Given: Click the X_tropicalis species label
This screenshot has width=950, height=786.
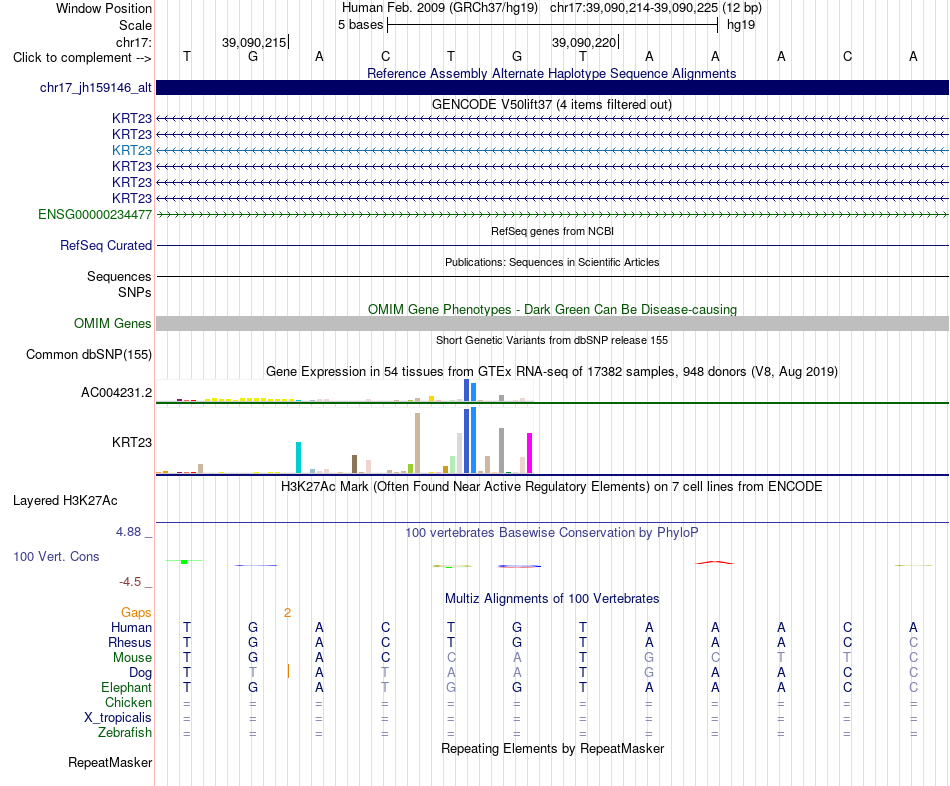Looking at the screenshot, I should (x=118, y=718).
